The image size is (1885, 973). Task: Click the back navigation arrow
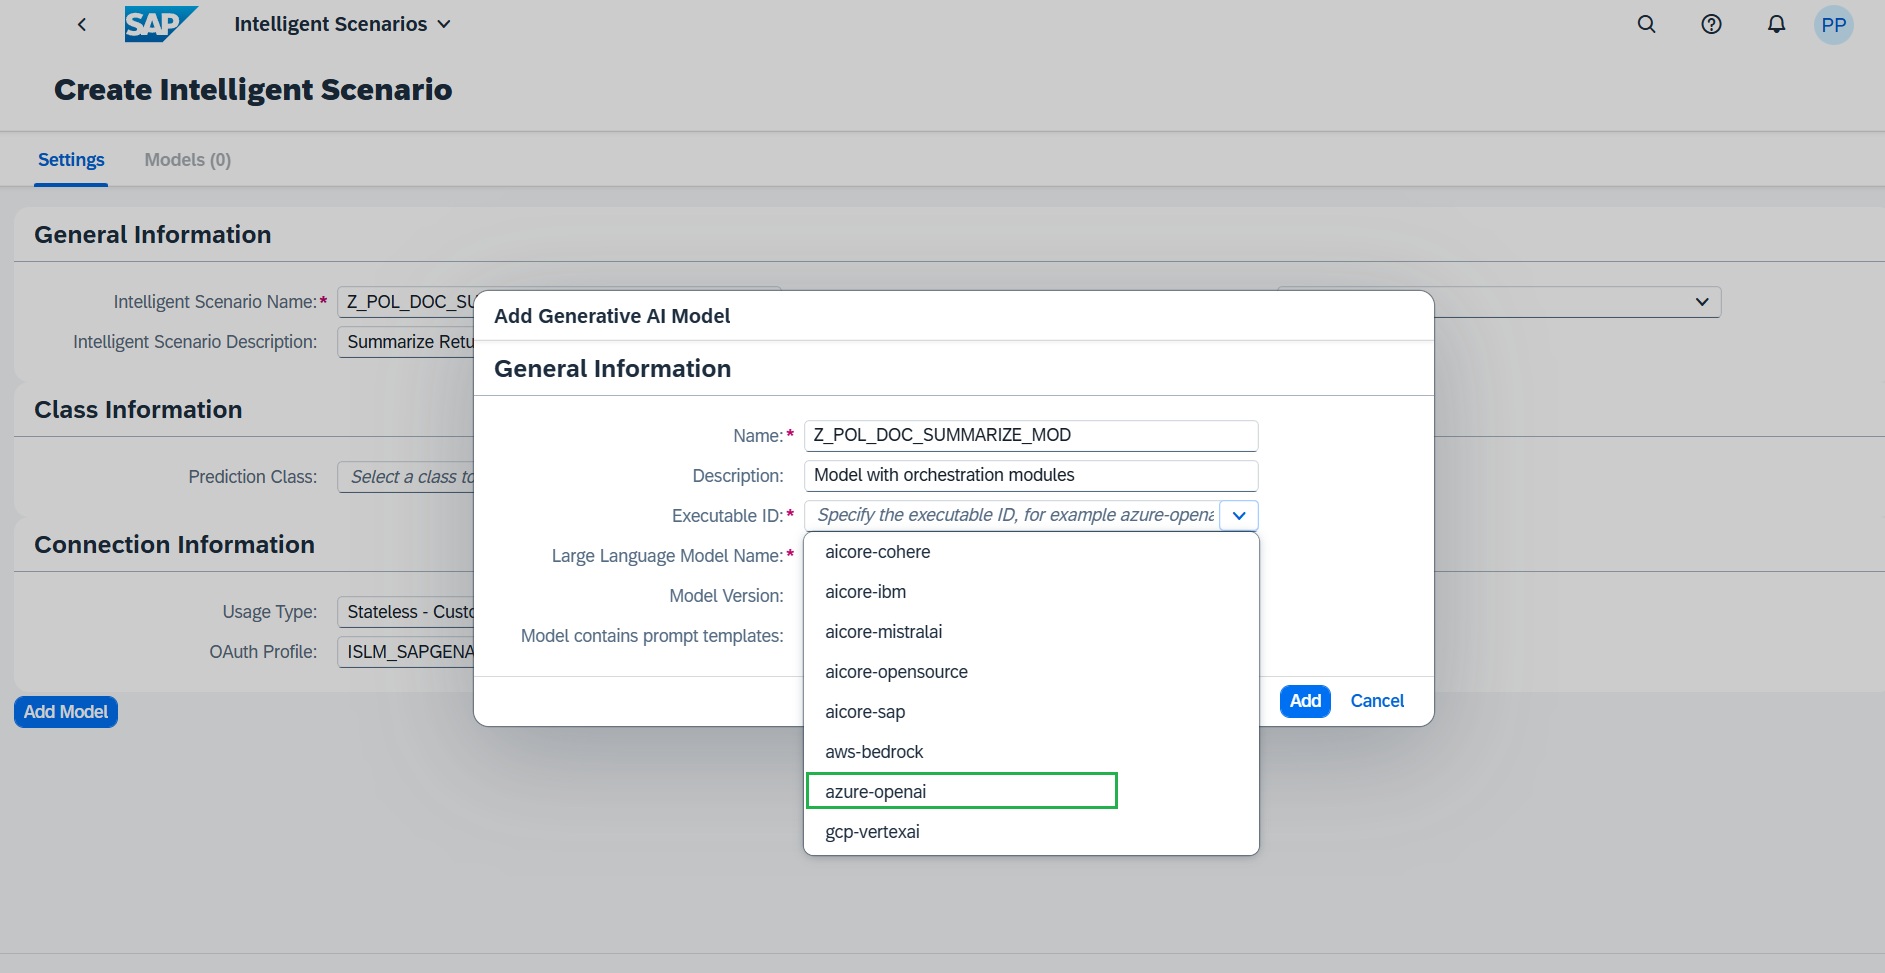[82, 25]
